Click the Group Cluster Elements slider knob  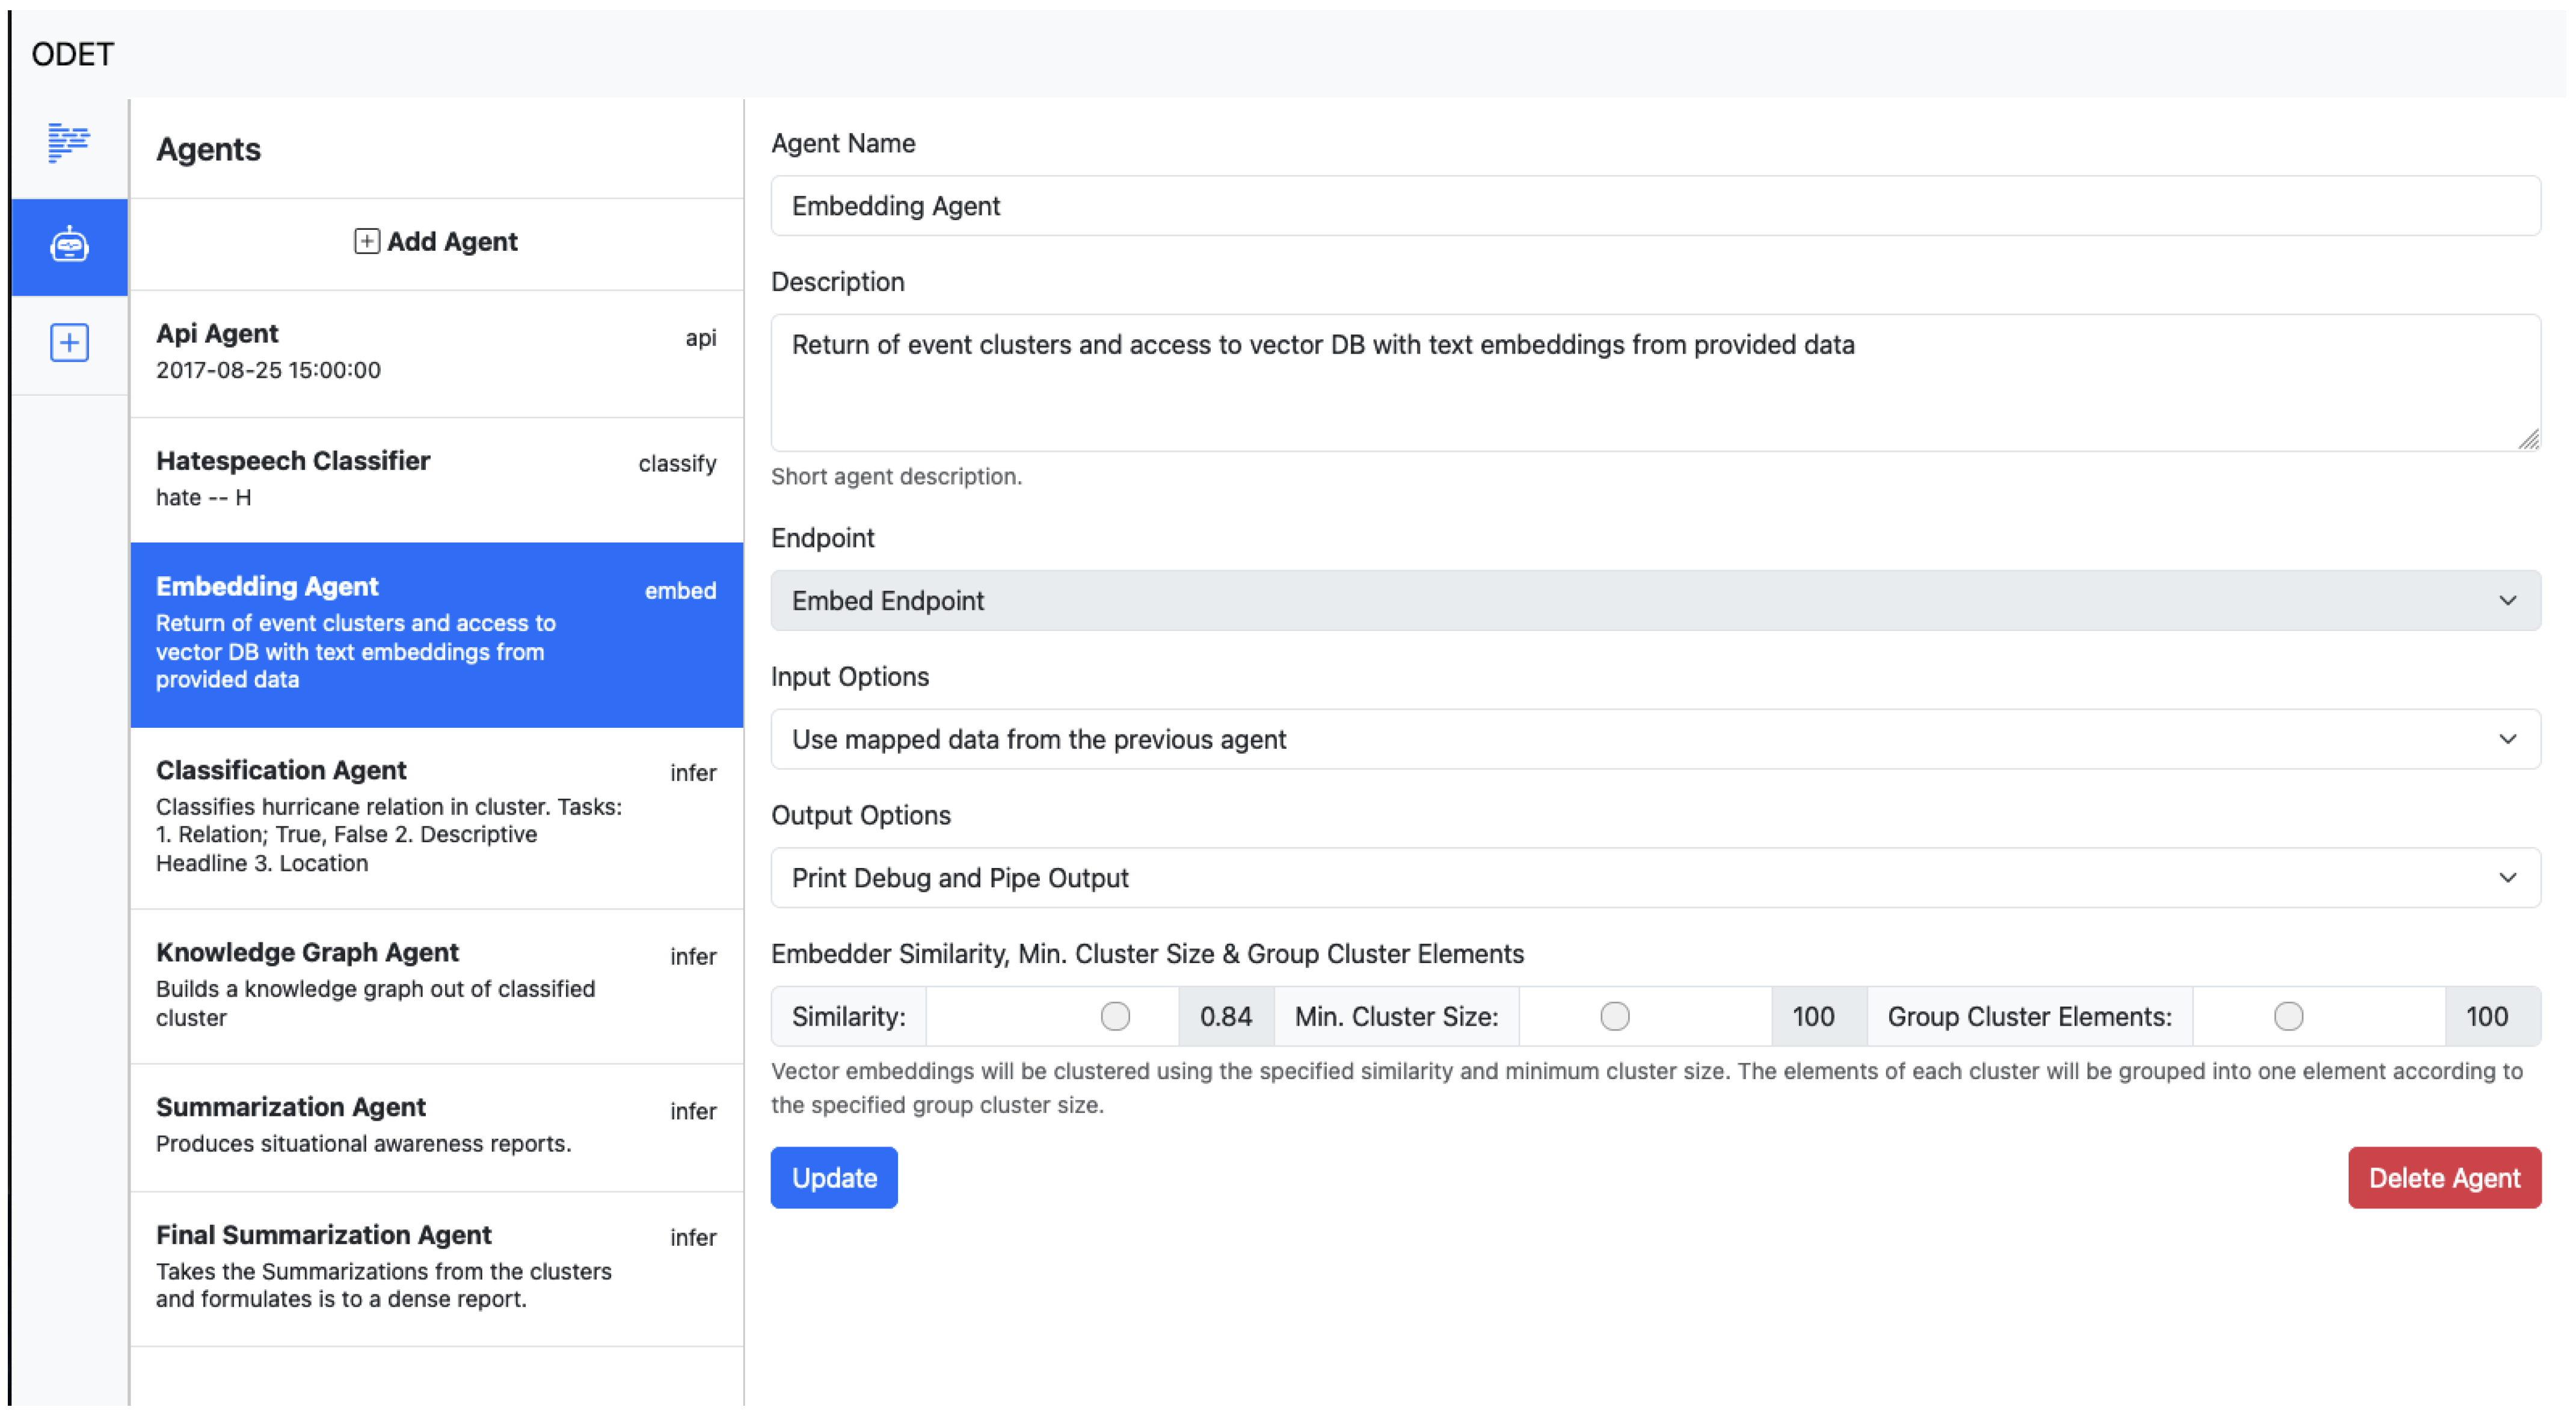[2288, 1016]
